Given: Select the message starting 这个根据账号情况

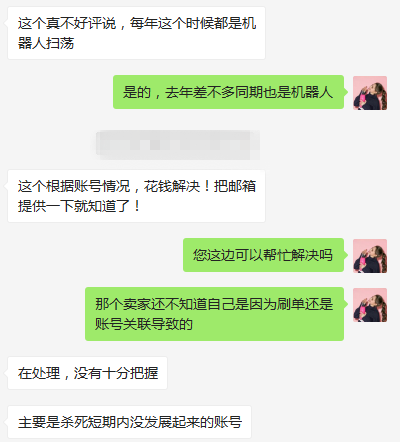Looking at the screenshot, I should pyautogui.click(x=136, y=196).
